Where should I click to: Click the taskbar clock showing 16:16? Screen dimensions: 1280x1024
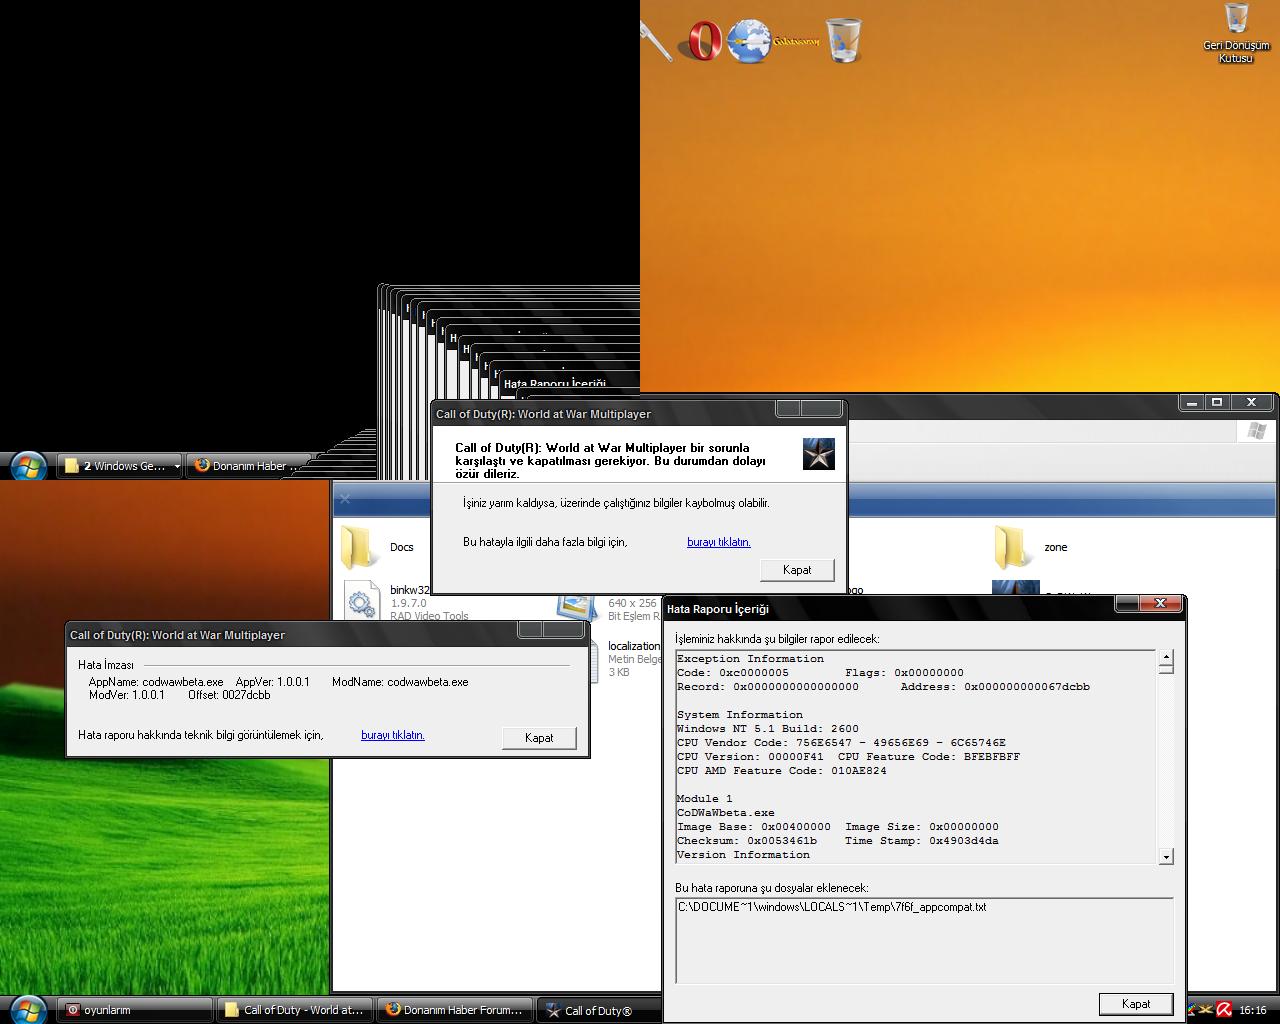1252,1010
